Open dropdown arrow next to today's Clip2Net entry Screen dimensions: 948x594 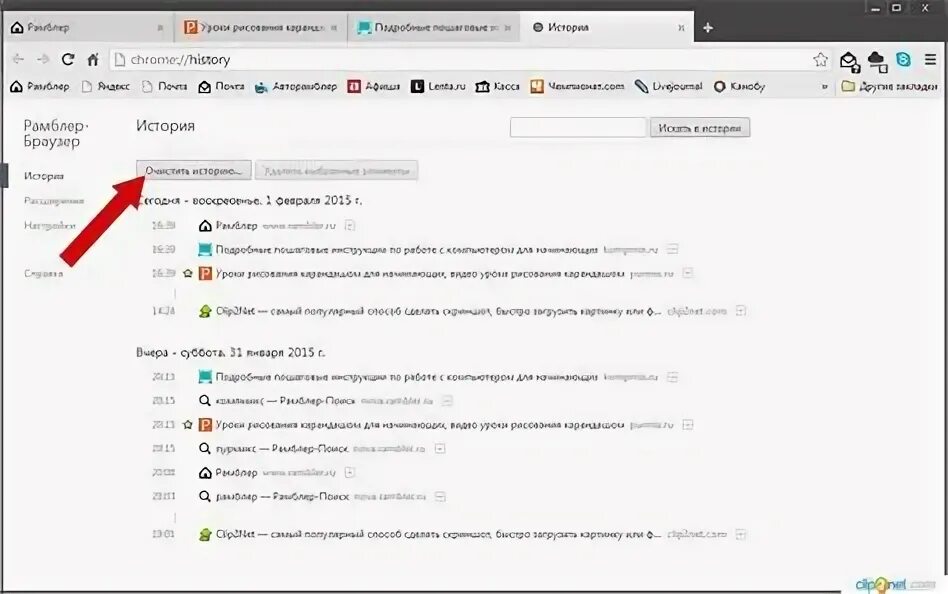click(x=741, y=311)
